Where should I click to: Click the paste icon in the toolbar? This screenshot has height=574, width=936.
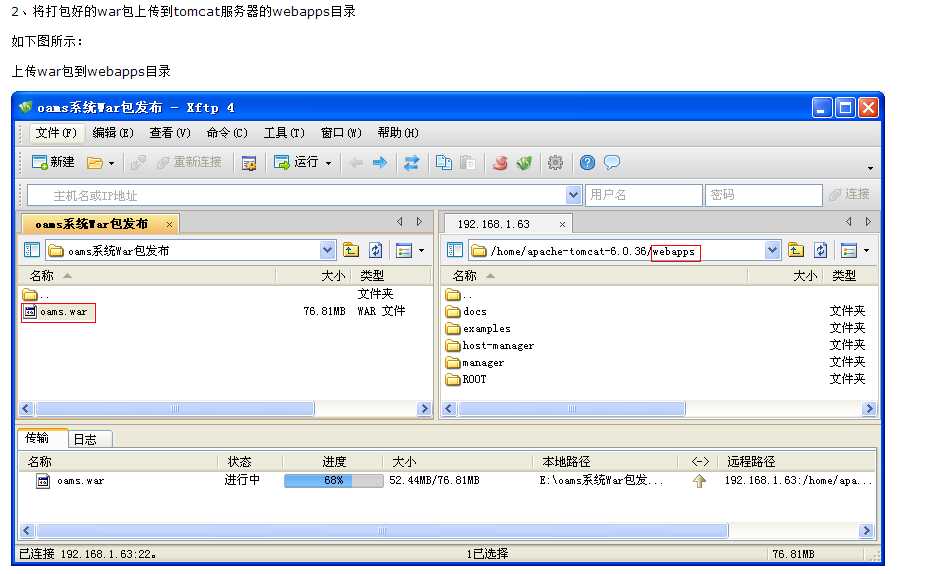pyautogui.click(x=467, y=162)
